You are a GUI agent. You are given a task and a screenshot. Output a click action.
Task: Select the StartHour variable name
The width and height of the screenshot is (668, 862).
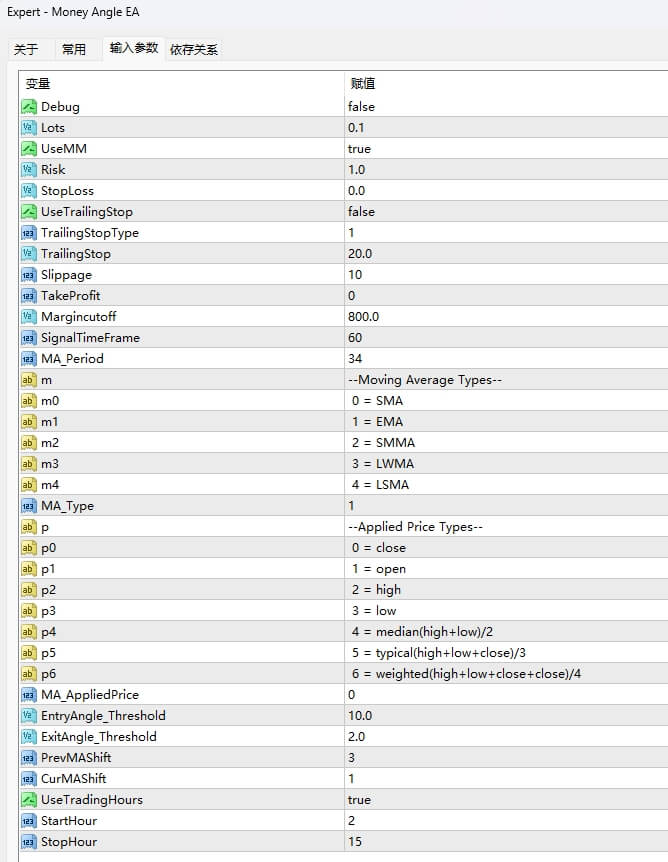pos(69,820)
